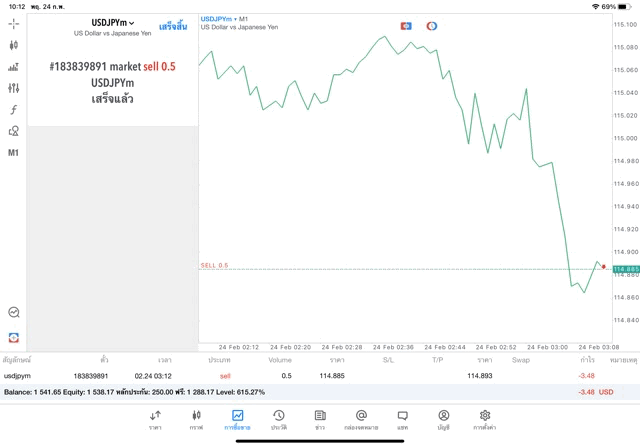The width and height of the screenshot is (640, 447).
Task: Tap the เสร็จแล้ว confirmation text
Action: [113, 99]
